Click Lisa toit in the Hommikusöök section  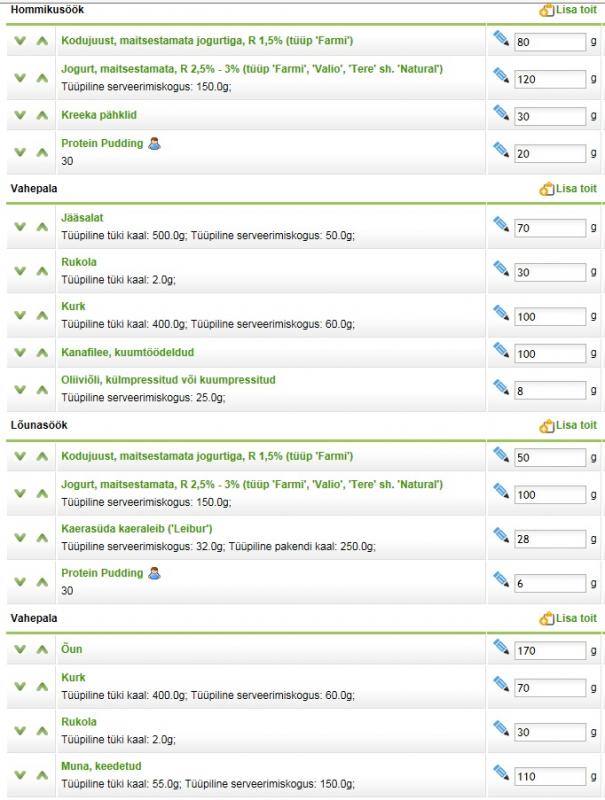point(568,9)
